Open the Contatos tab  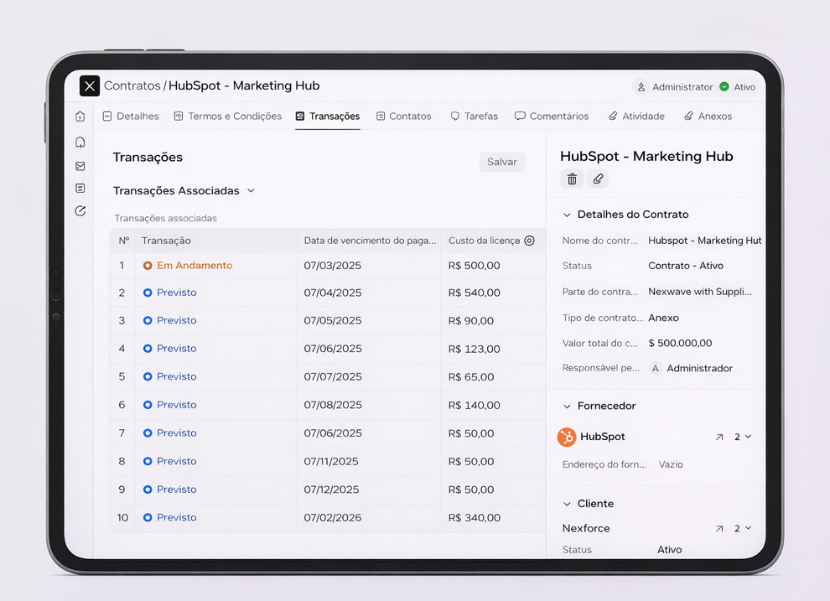point(404,116)
